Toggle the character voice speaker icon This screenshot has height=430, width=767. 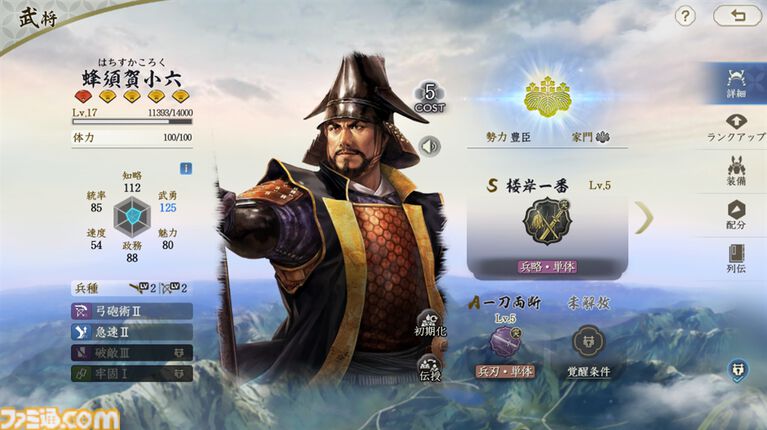pos(429,146)
